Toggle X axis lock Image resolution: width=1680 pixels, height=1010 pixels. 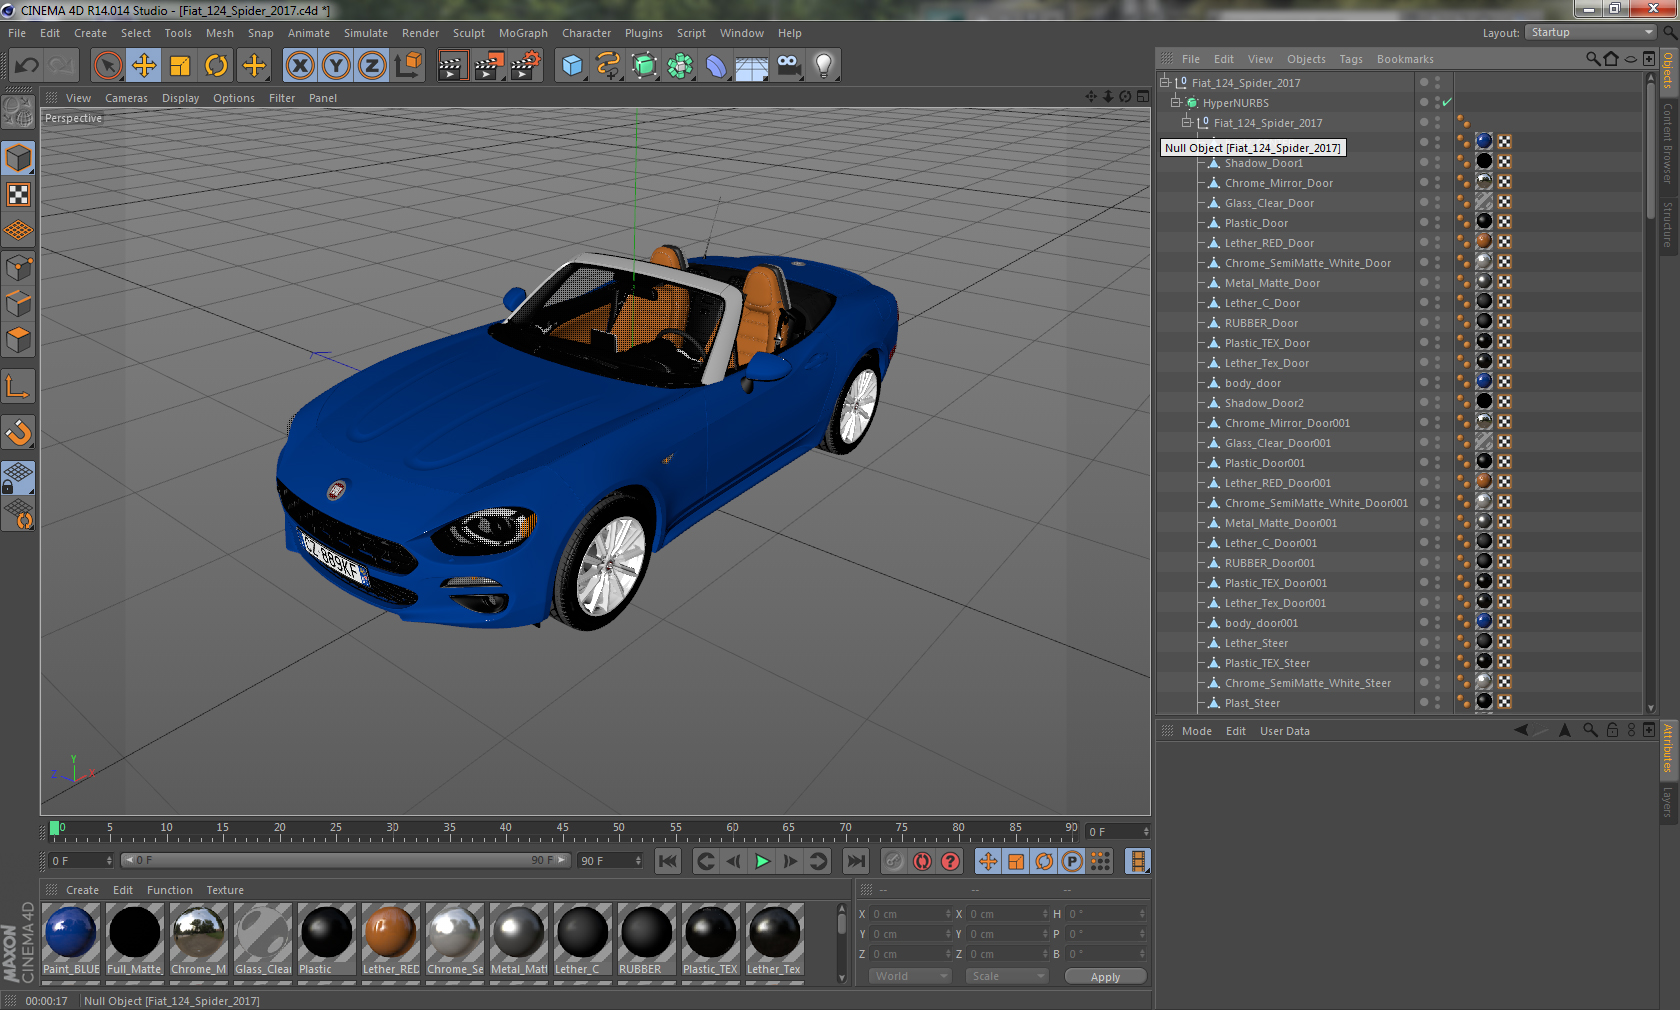[299, 66]
